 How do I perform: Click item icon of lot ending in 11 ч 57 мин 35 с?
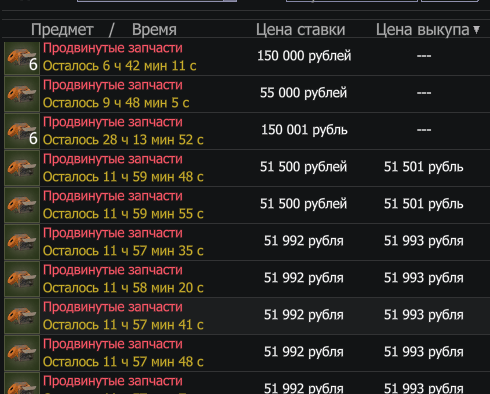pyautogui.click(x=22, y=243)
